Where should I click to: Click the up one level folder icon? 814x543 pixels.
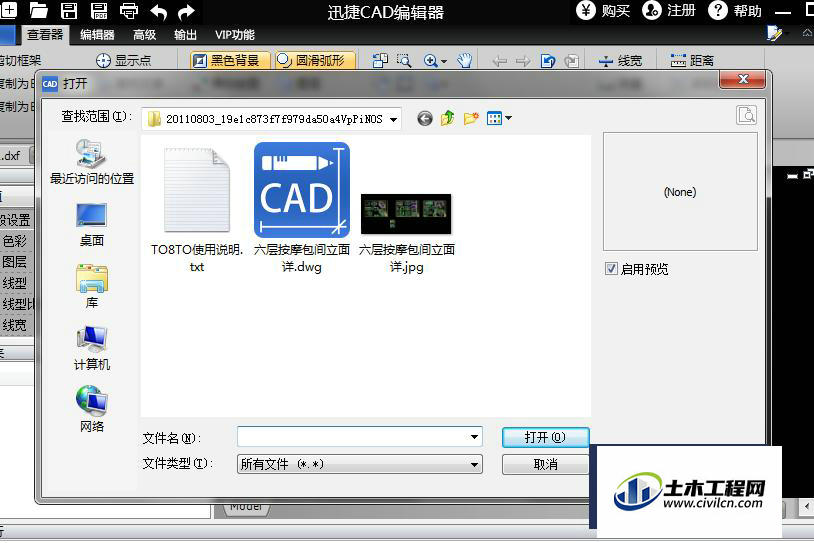tap(447, 118)
